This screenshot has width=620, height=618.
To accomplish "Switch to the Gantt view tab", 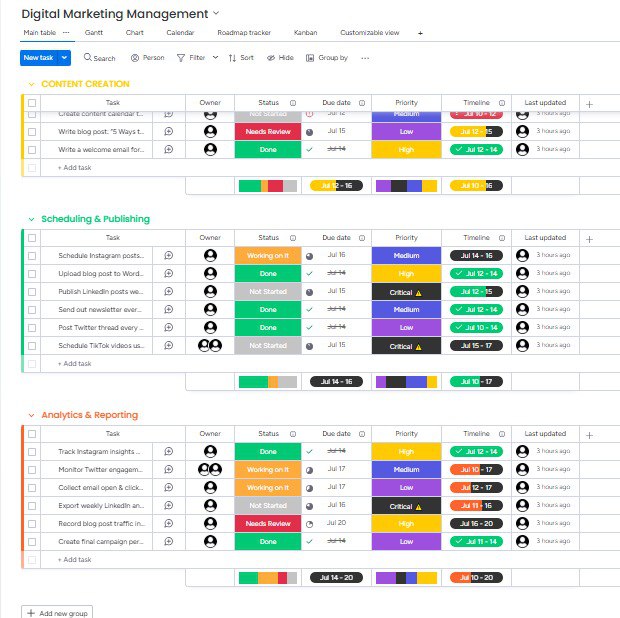I will (x=94, y=32).
